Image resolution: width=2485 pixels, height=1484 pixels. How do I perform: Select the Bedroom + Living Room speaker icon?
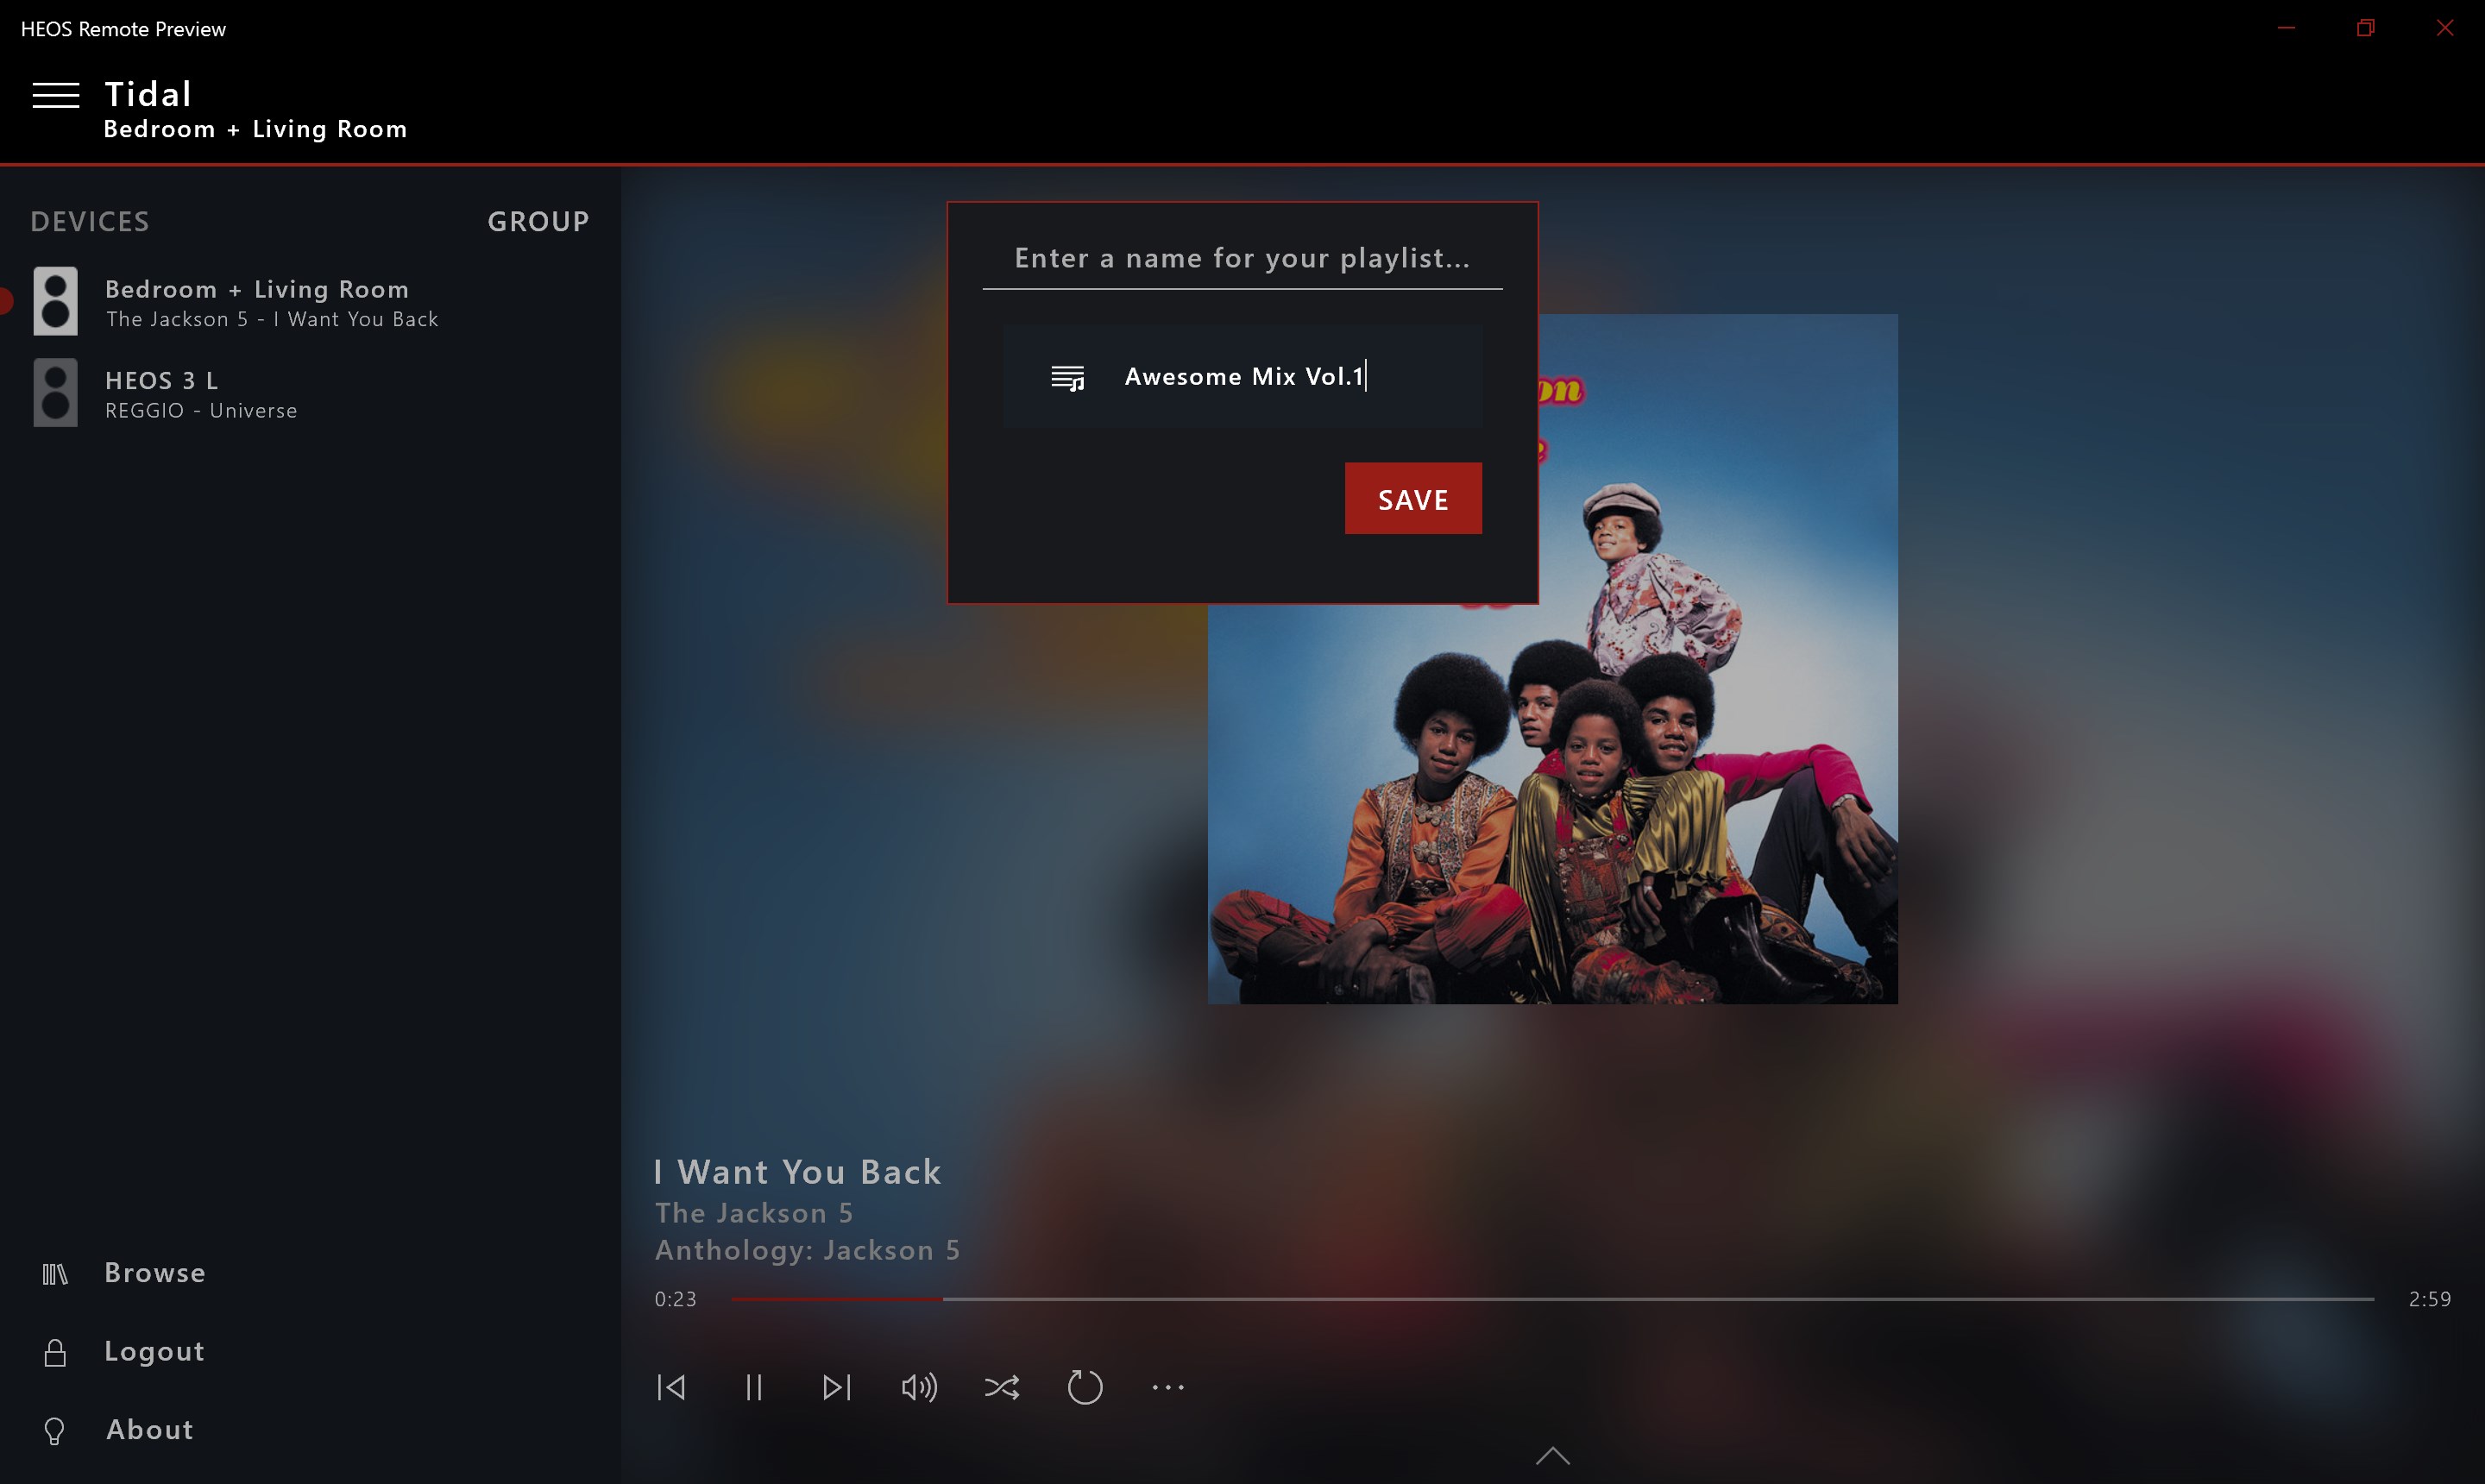(55, 300)
